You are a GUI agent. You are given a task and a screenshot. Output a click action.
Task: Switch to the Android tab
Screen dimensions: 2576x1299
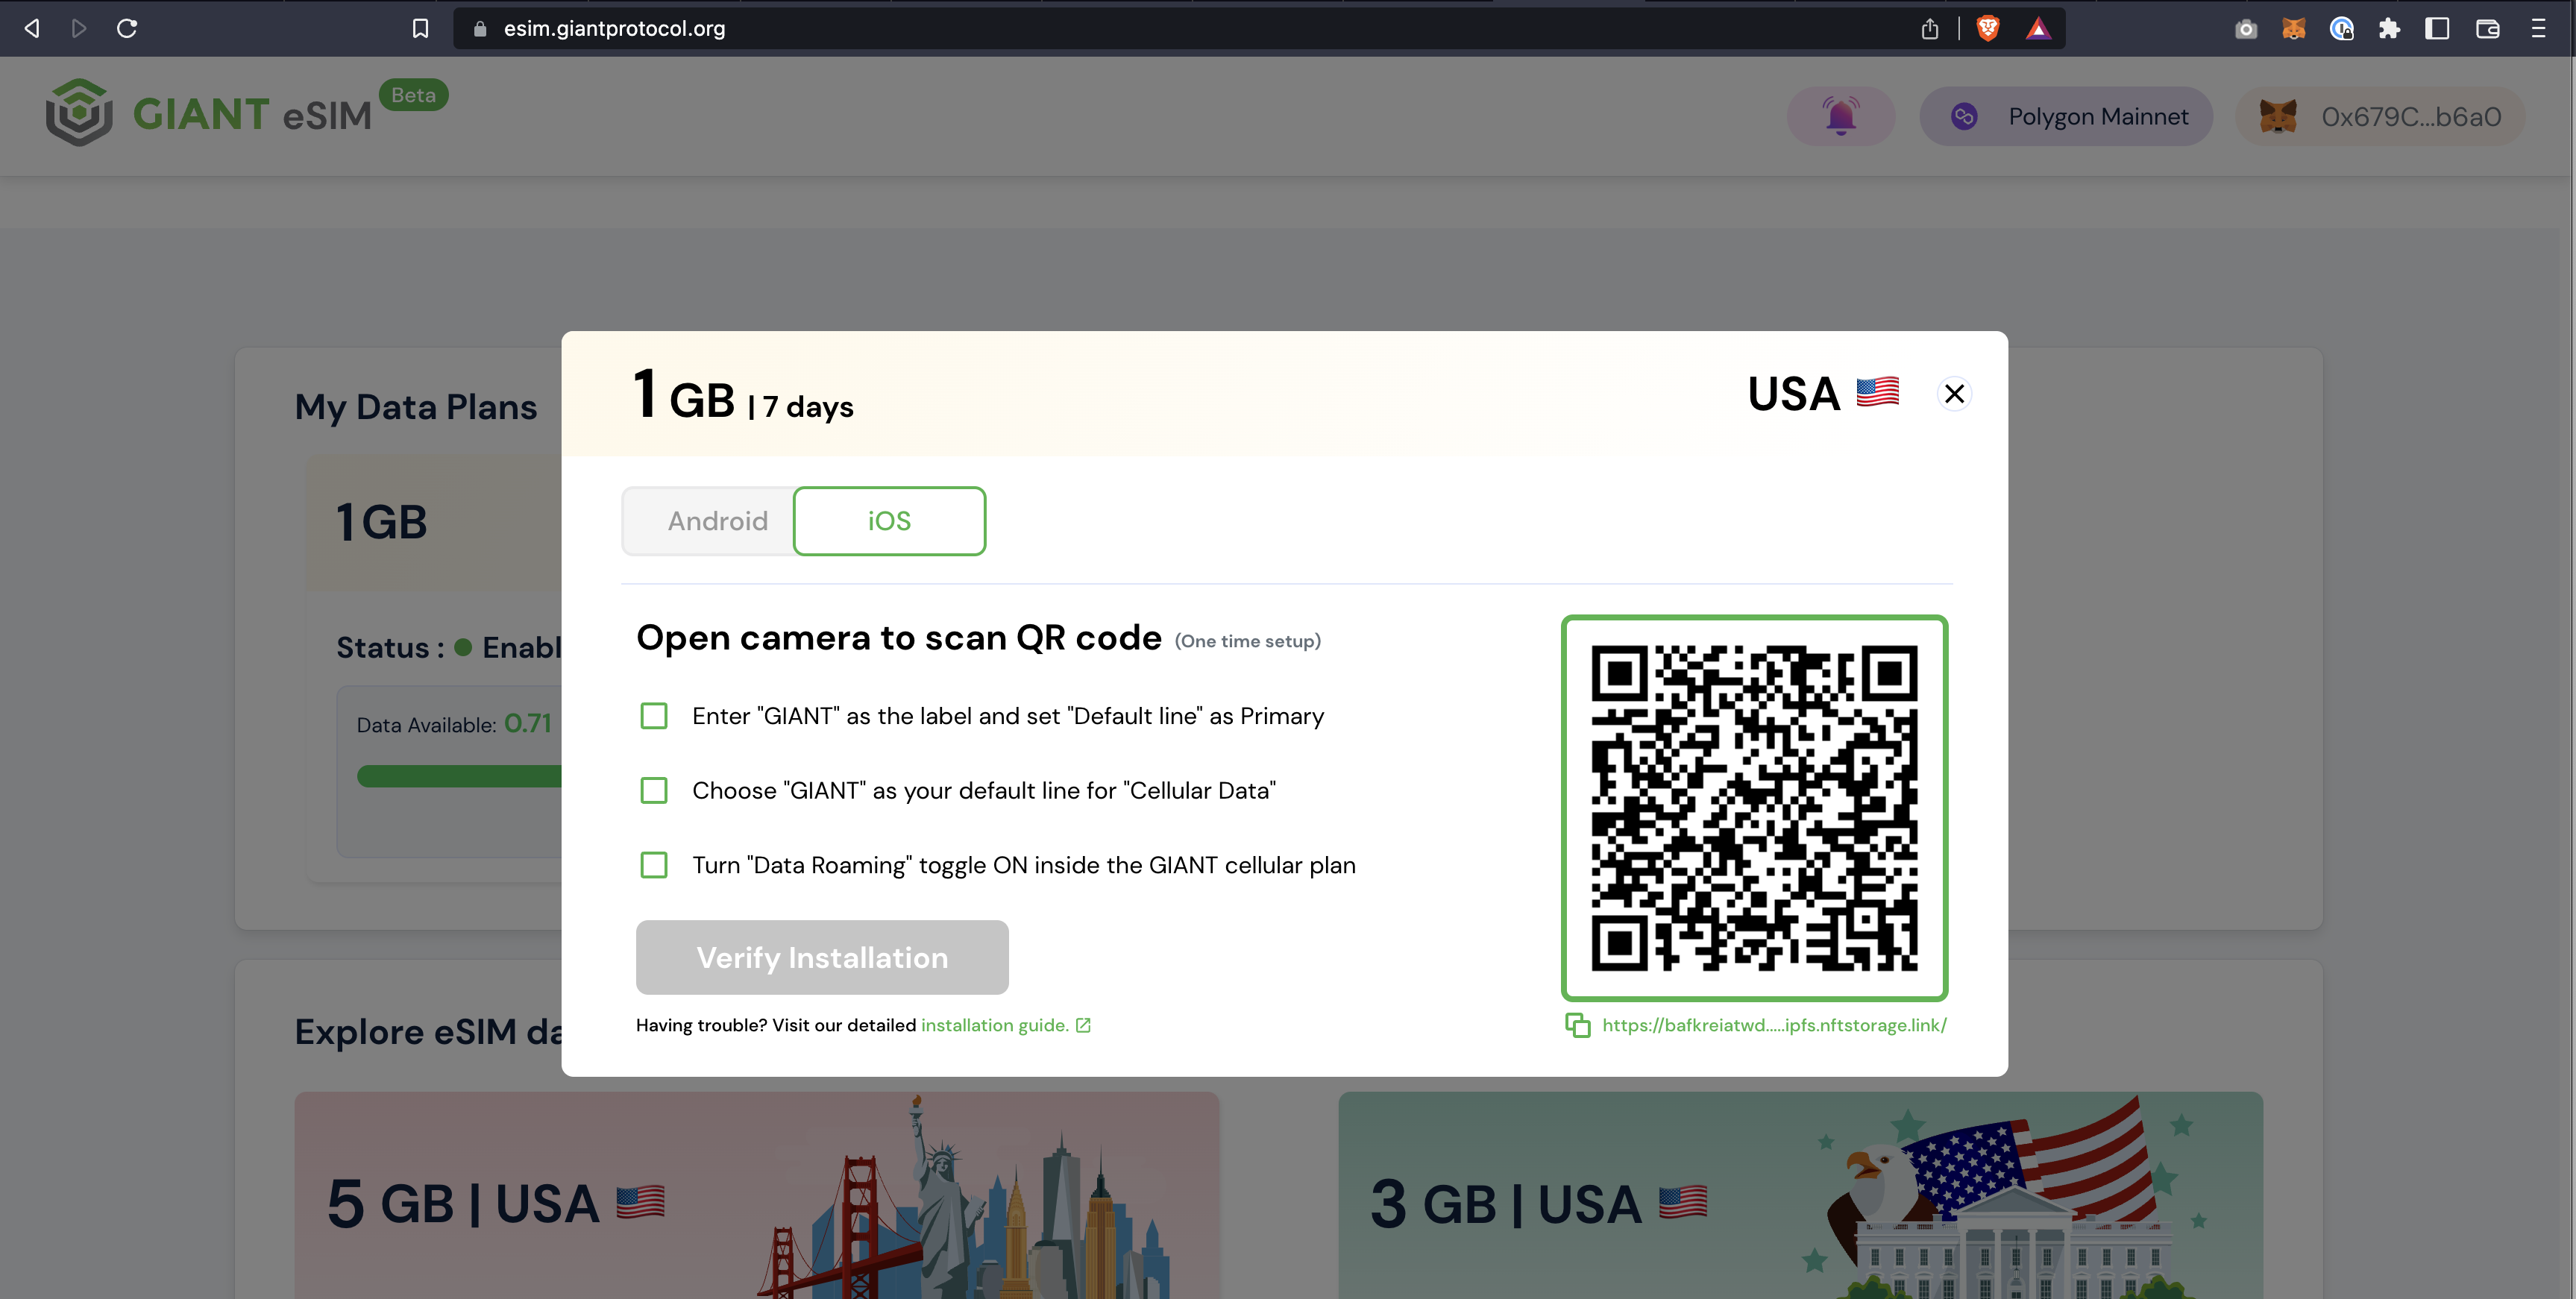716,520
